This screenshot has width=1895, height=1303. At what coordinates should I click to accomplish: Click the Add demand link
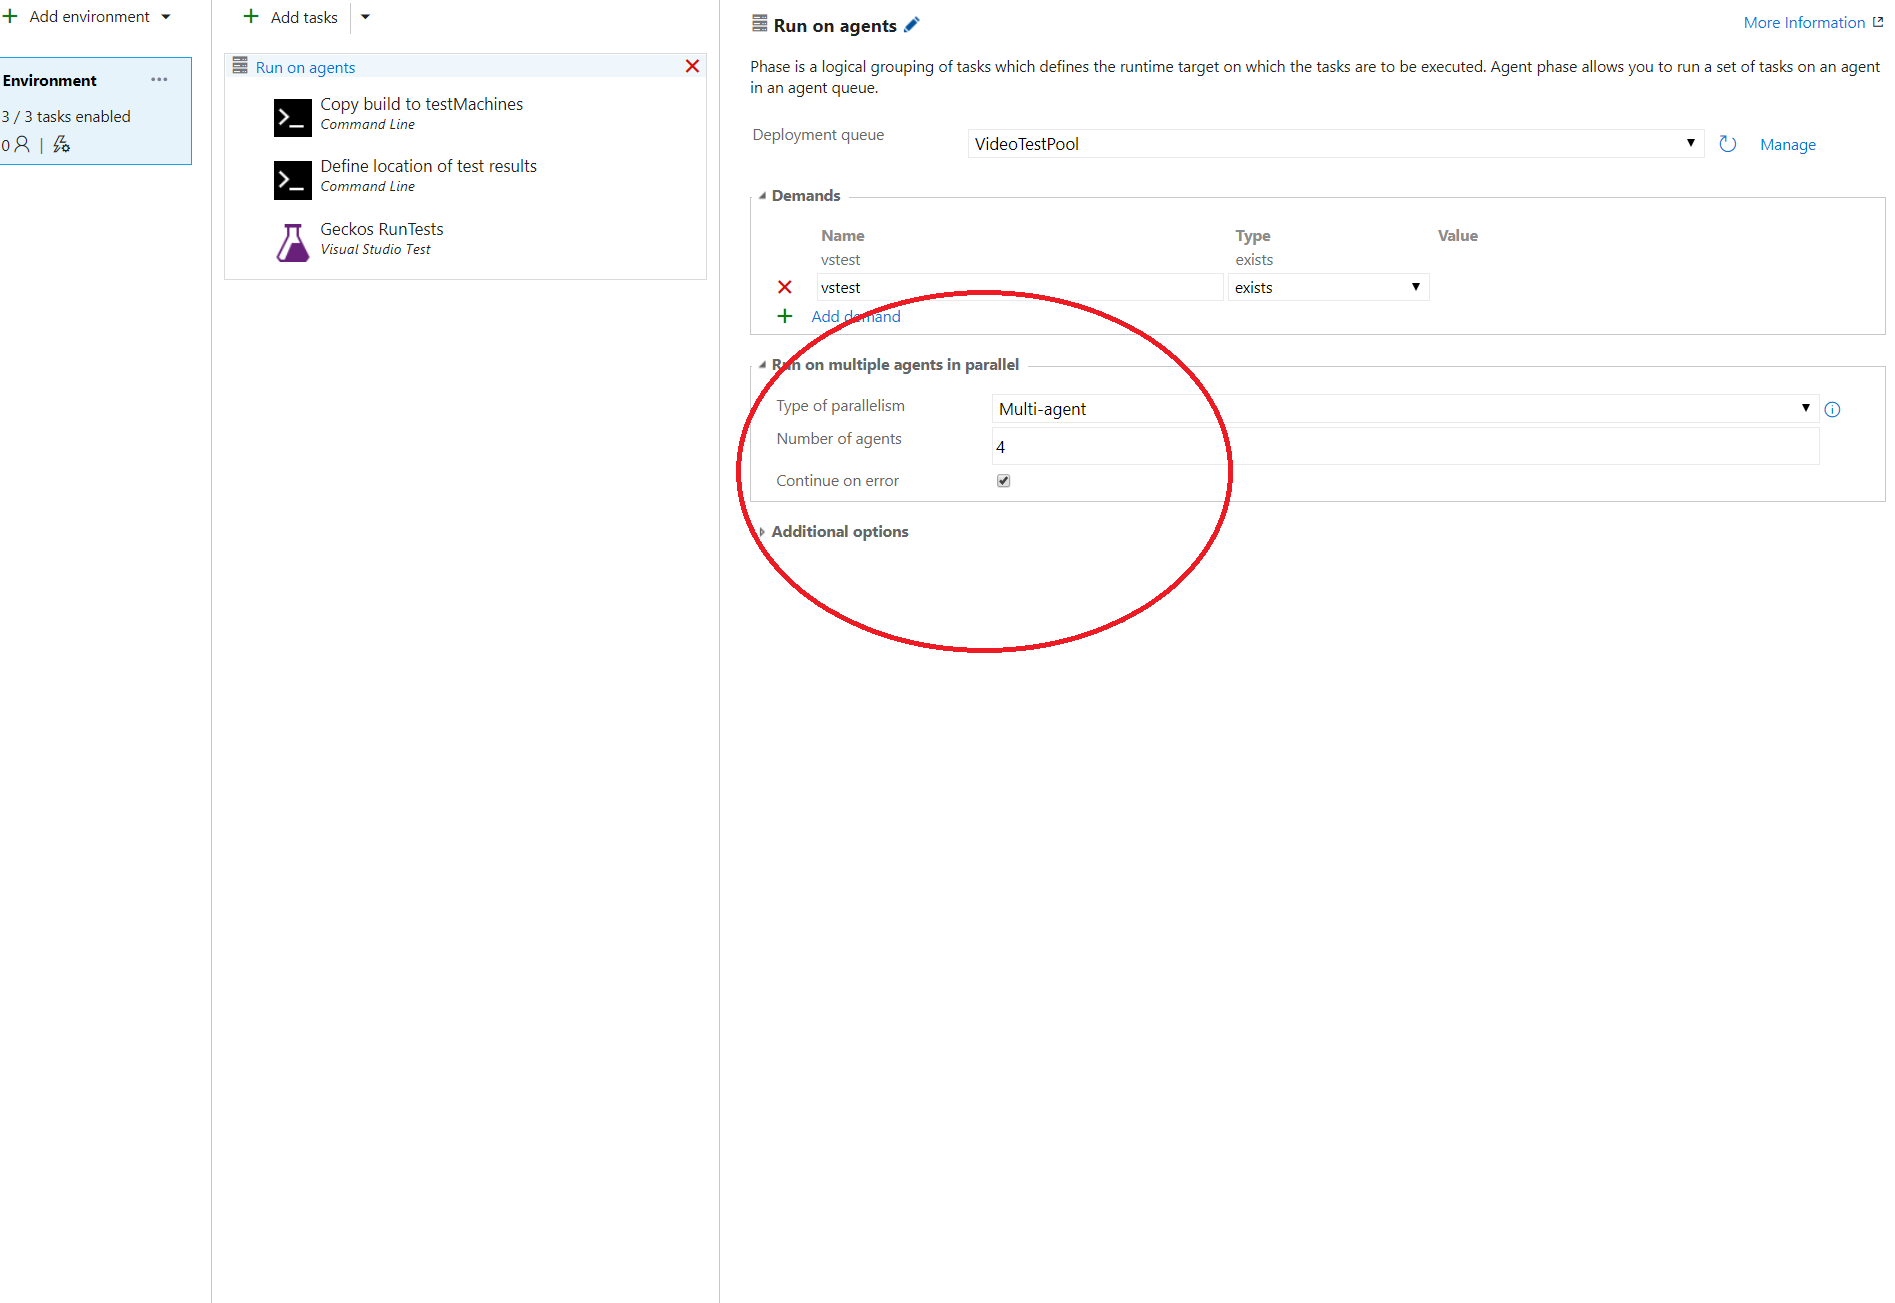pyautogui.click(x=856, y=317)
